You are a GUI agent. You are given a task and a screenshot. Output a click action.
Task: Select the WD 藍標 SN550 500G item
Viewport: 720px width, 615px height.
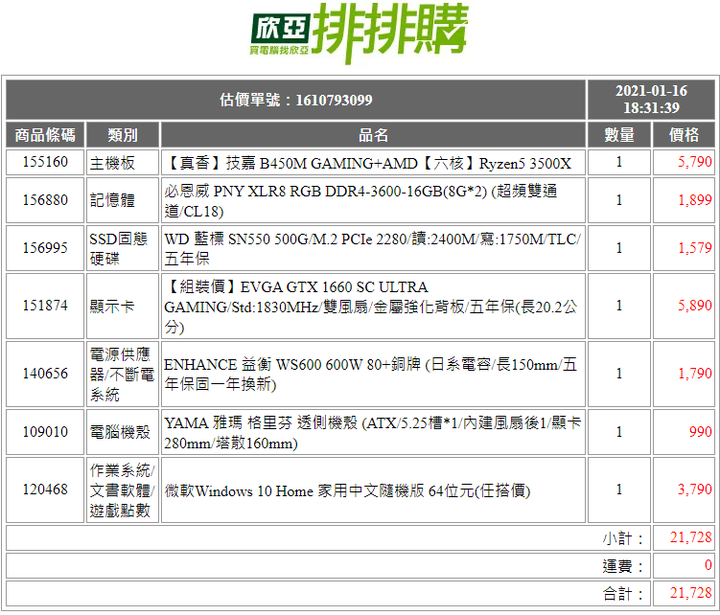[373, 248]
